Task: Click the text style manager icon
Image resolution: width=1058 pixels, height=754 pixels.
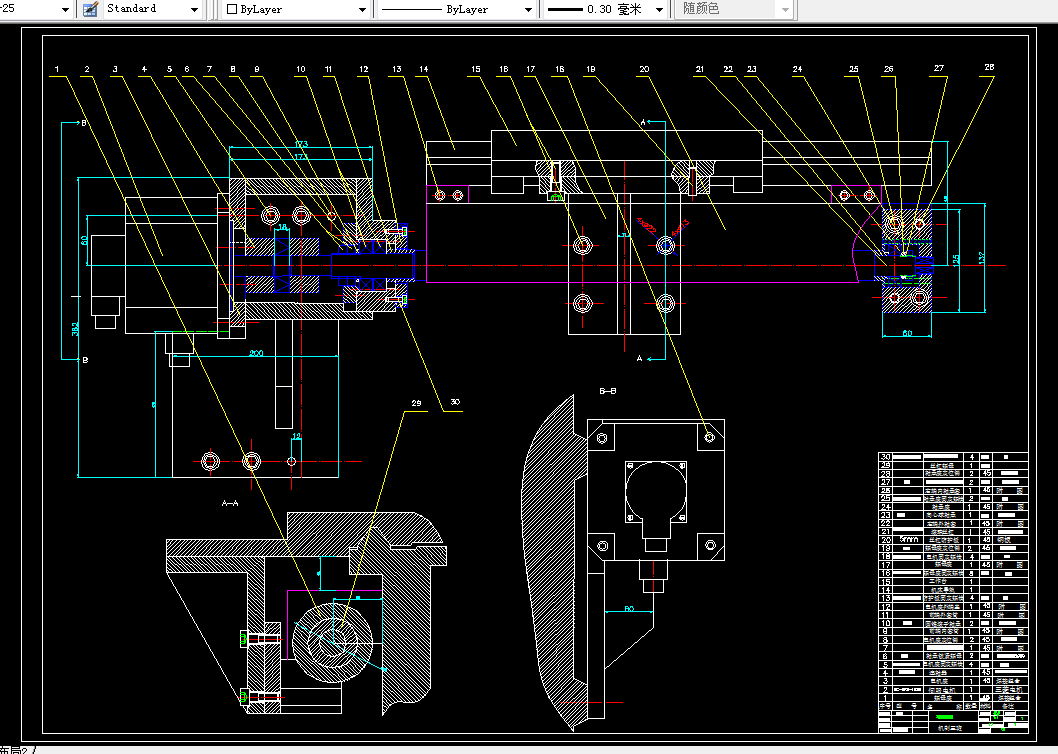Action: pyautogui.click(x=90, y=9)
